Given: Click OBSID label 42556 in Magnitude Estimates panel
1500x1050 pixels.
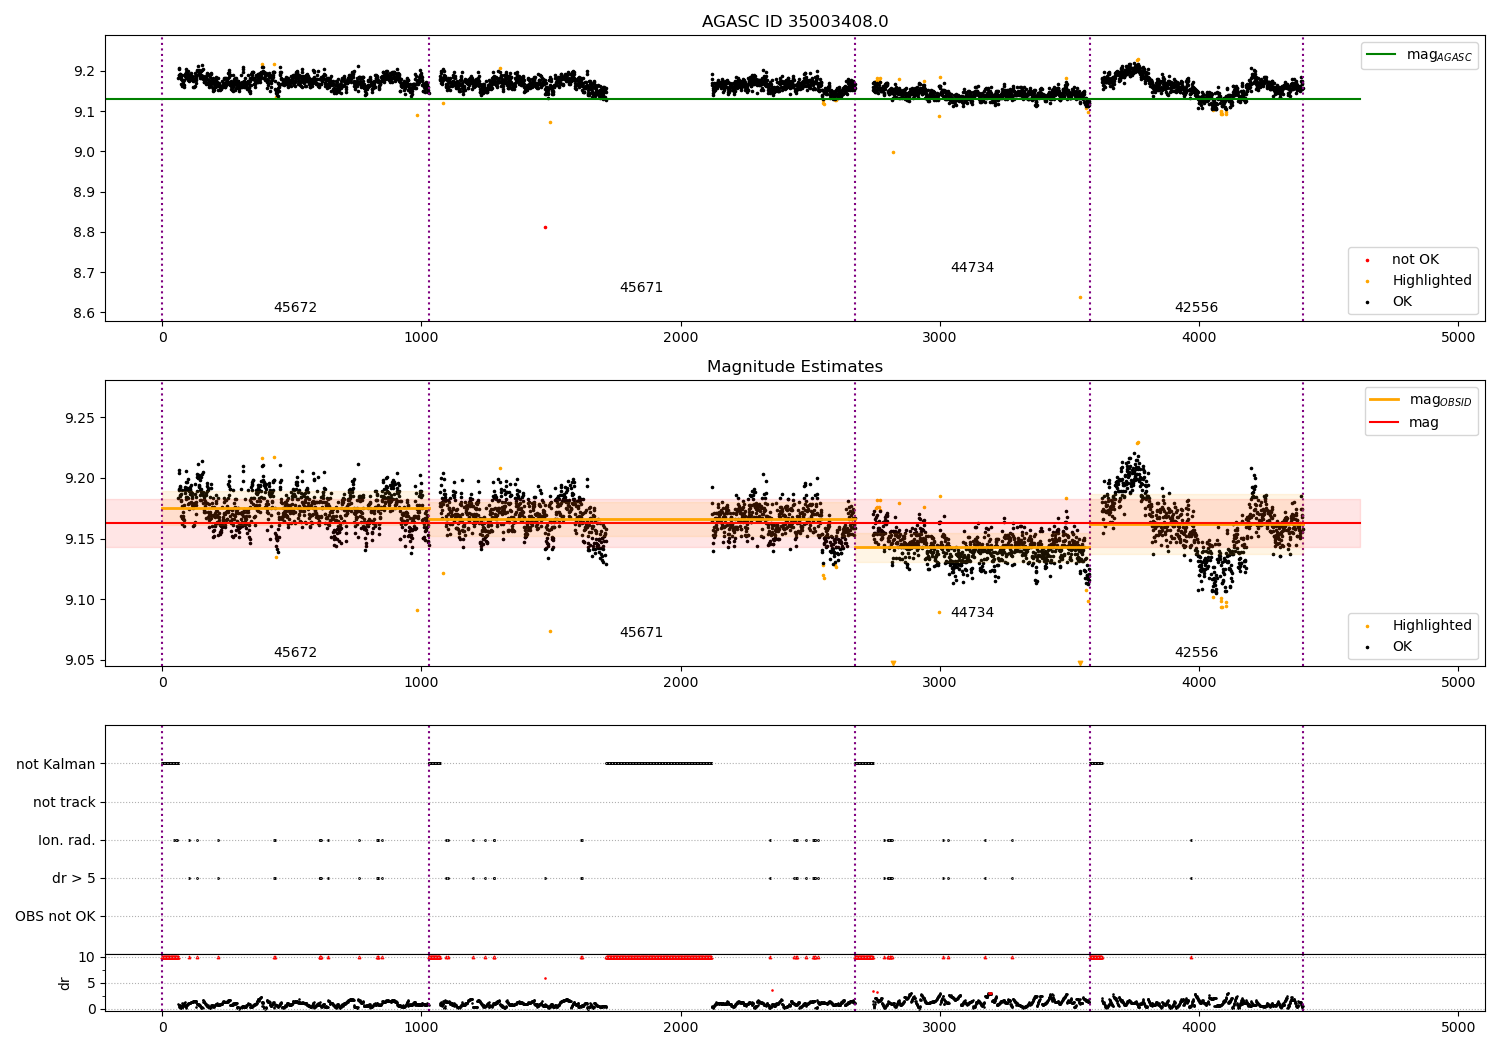Looking at the screenshot, I should [x=1196, y=653].
